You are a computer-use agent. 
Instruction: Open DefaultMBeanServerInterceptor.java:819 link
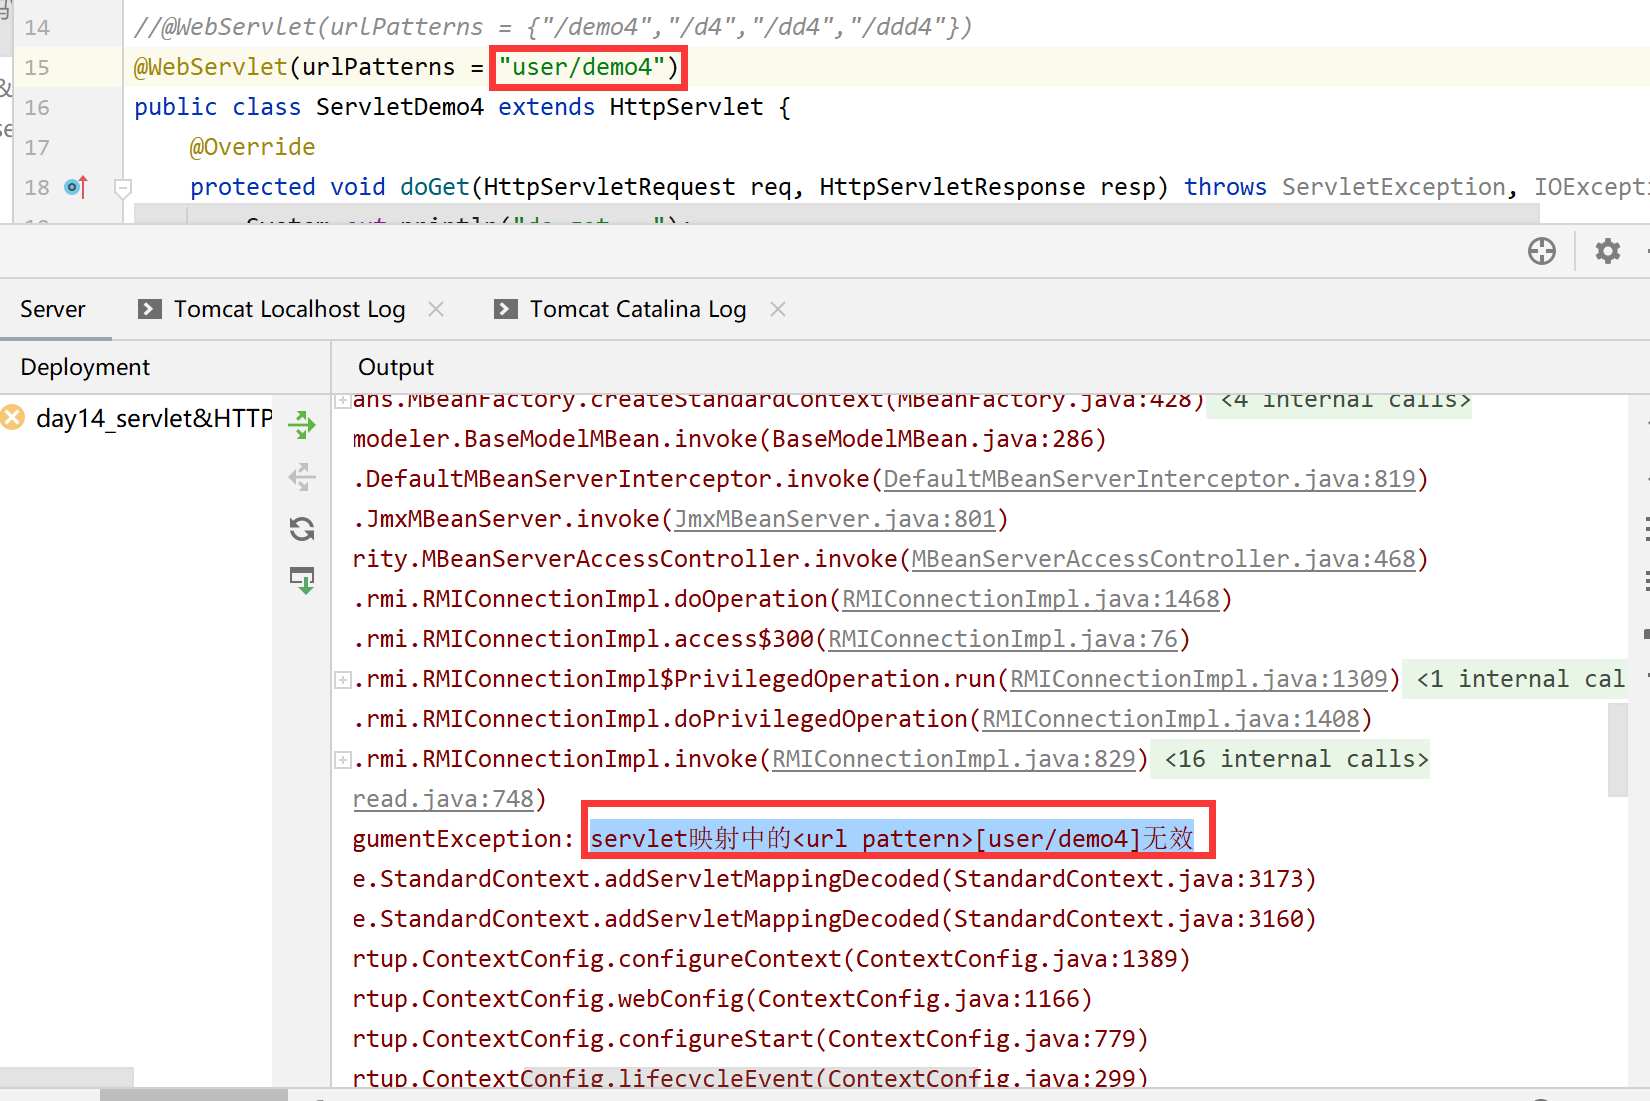(x=1149, y=479)
